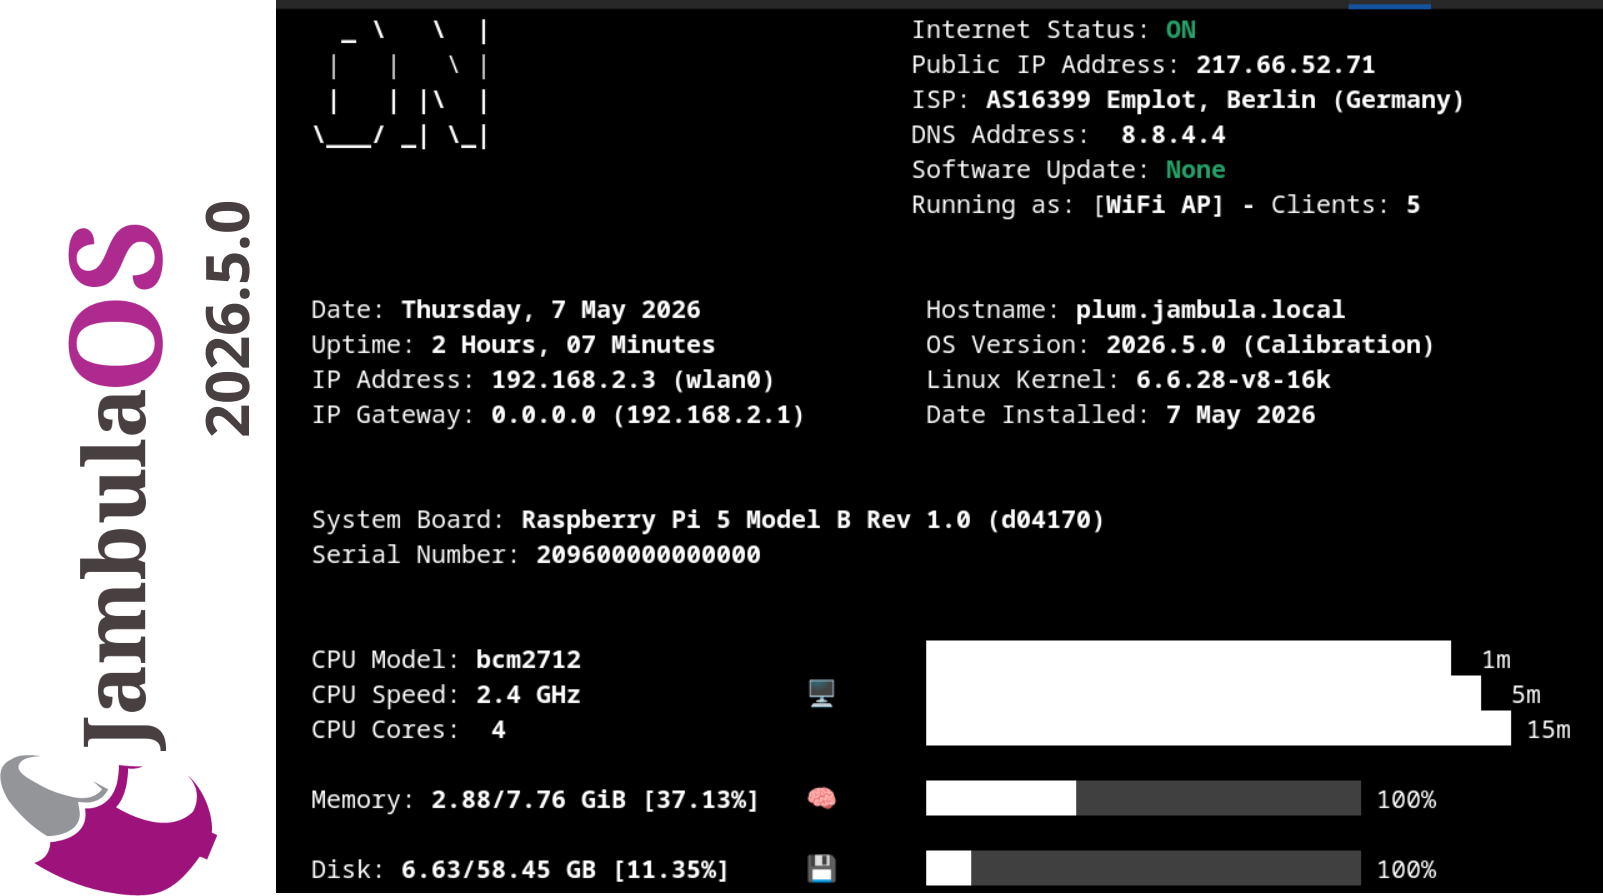Viewport: 1603px width, 896px height.
Task: Click the Disk usage progress bar
Action: 1143,868
